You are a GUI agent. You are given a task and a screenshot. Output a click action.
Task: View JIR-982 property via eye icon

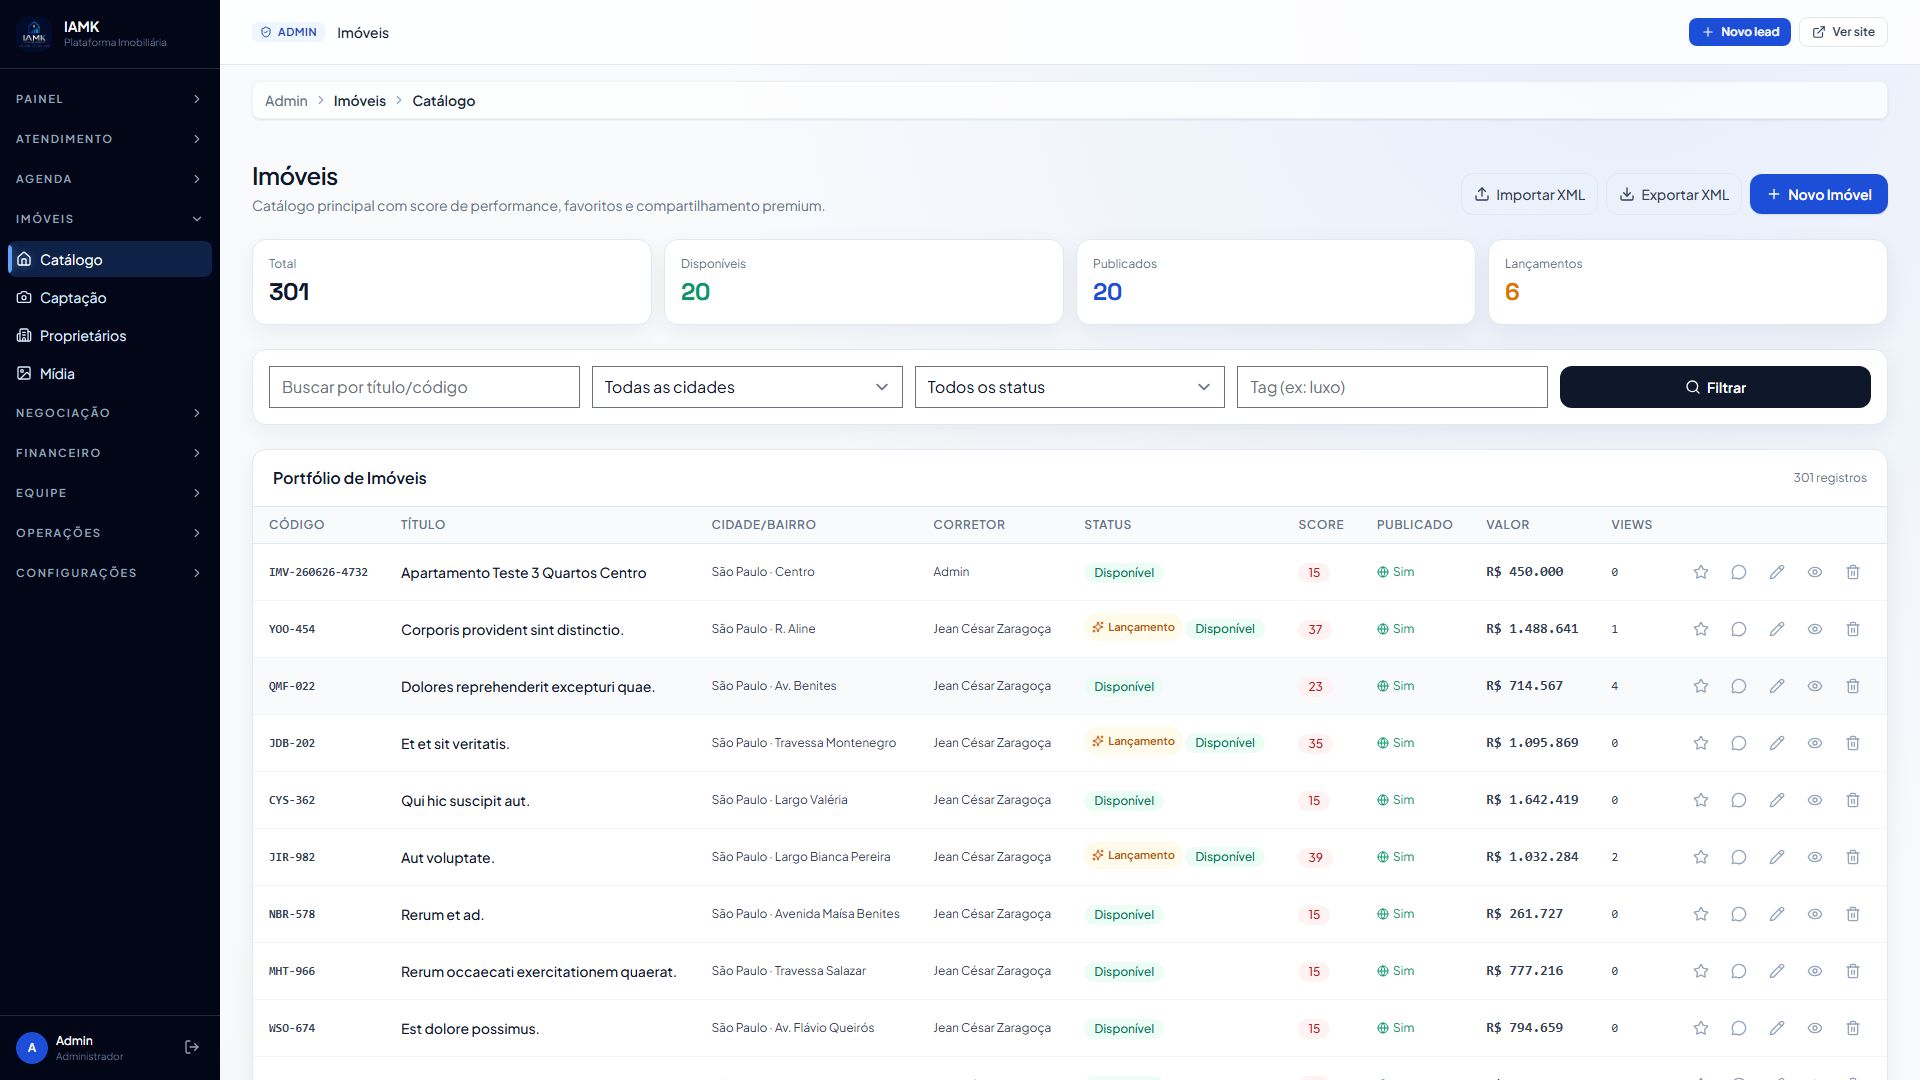pos(1814,857)
